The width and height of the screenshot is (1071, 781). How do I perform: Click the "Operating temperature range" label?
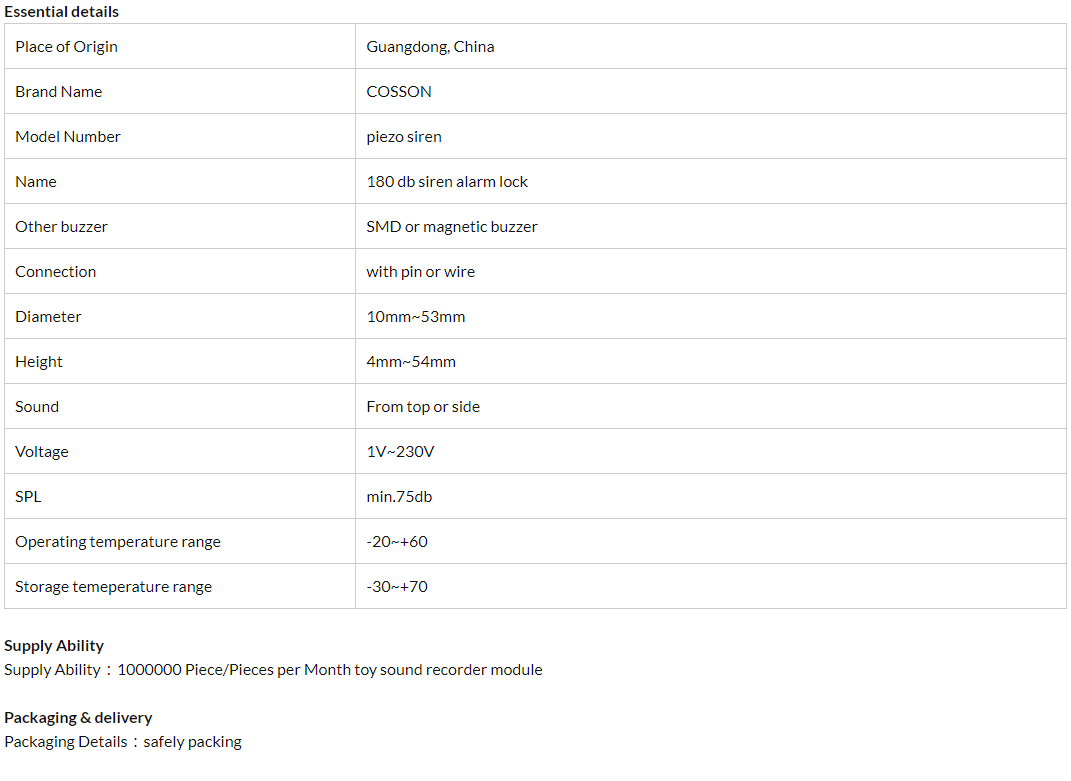117,542
